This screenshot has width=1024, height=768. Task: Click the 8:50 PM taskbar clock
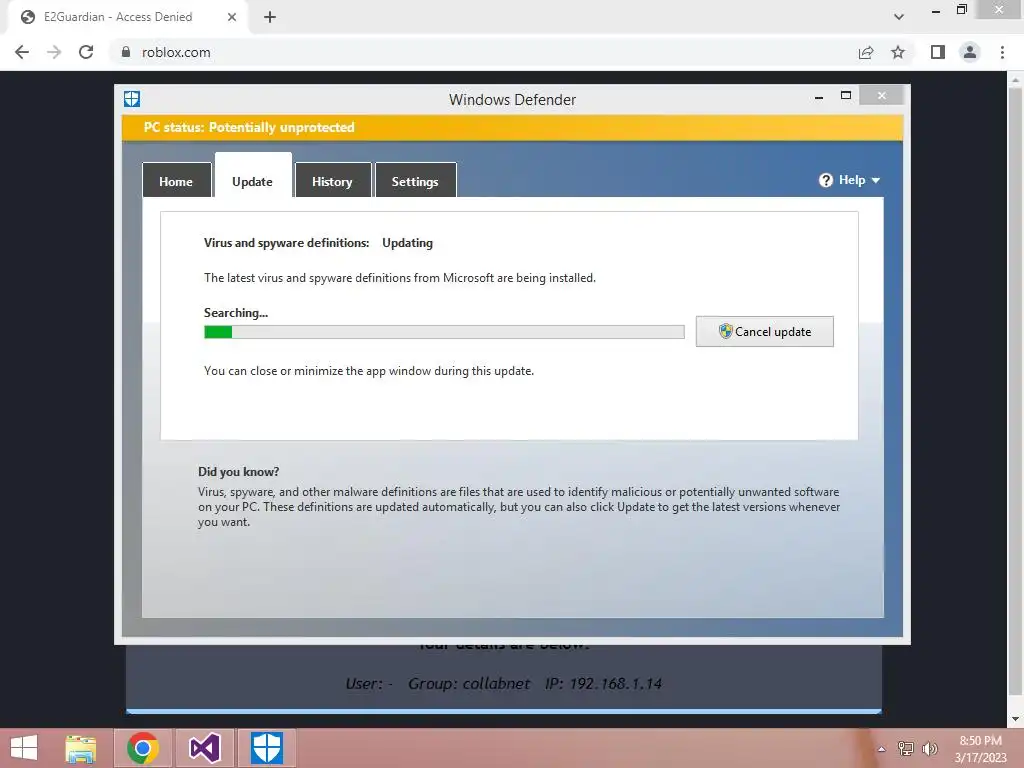pyautogui.click(x=980, y=741)
